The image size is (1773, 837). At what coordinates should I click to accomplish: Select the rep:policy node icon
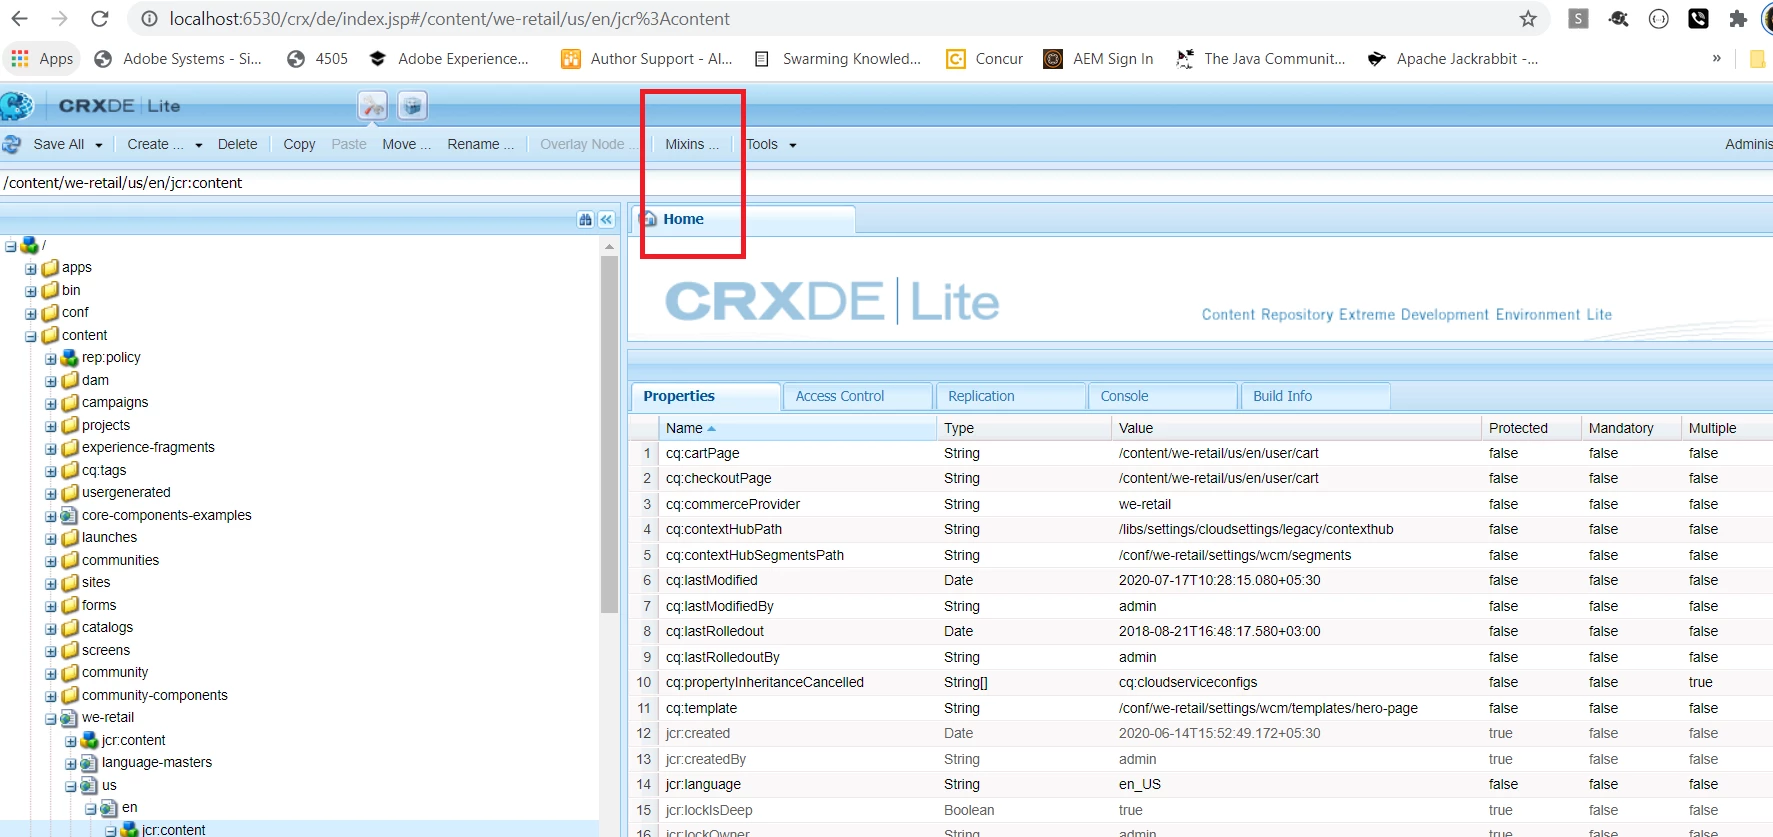70,358
